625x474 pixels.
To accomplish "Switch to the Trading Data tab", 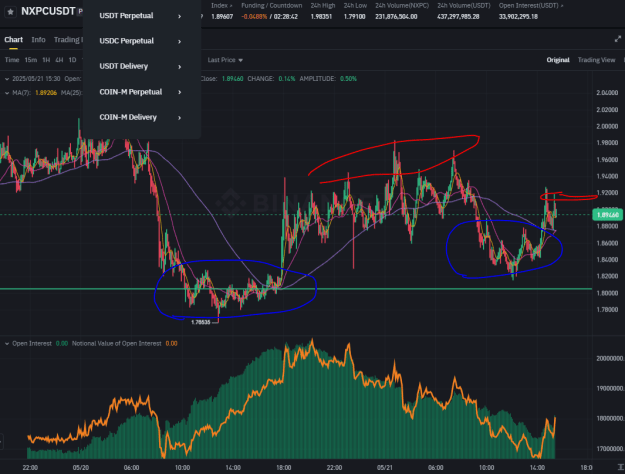I will click(x=68, y=39).
